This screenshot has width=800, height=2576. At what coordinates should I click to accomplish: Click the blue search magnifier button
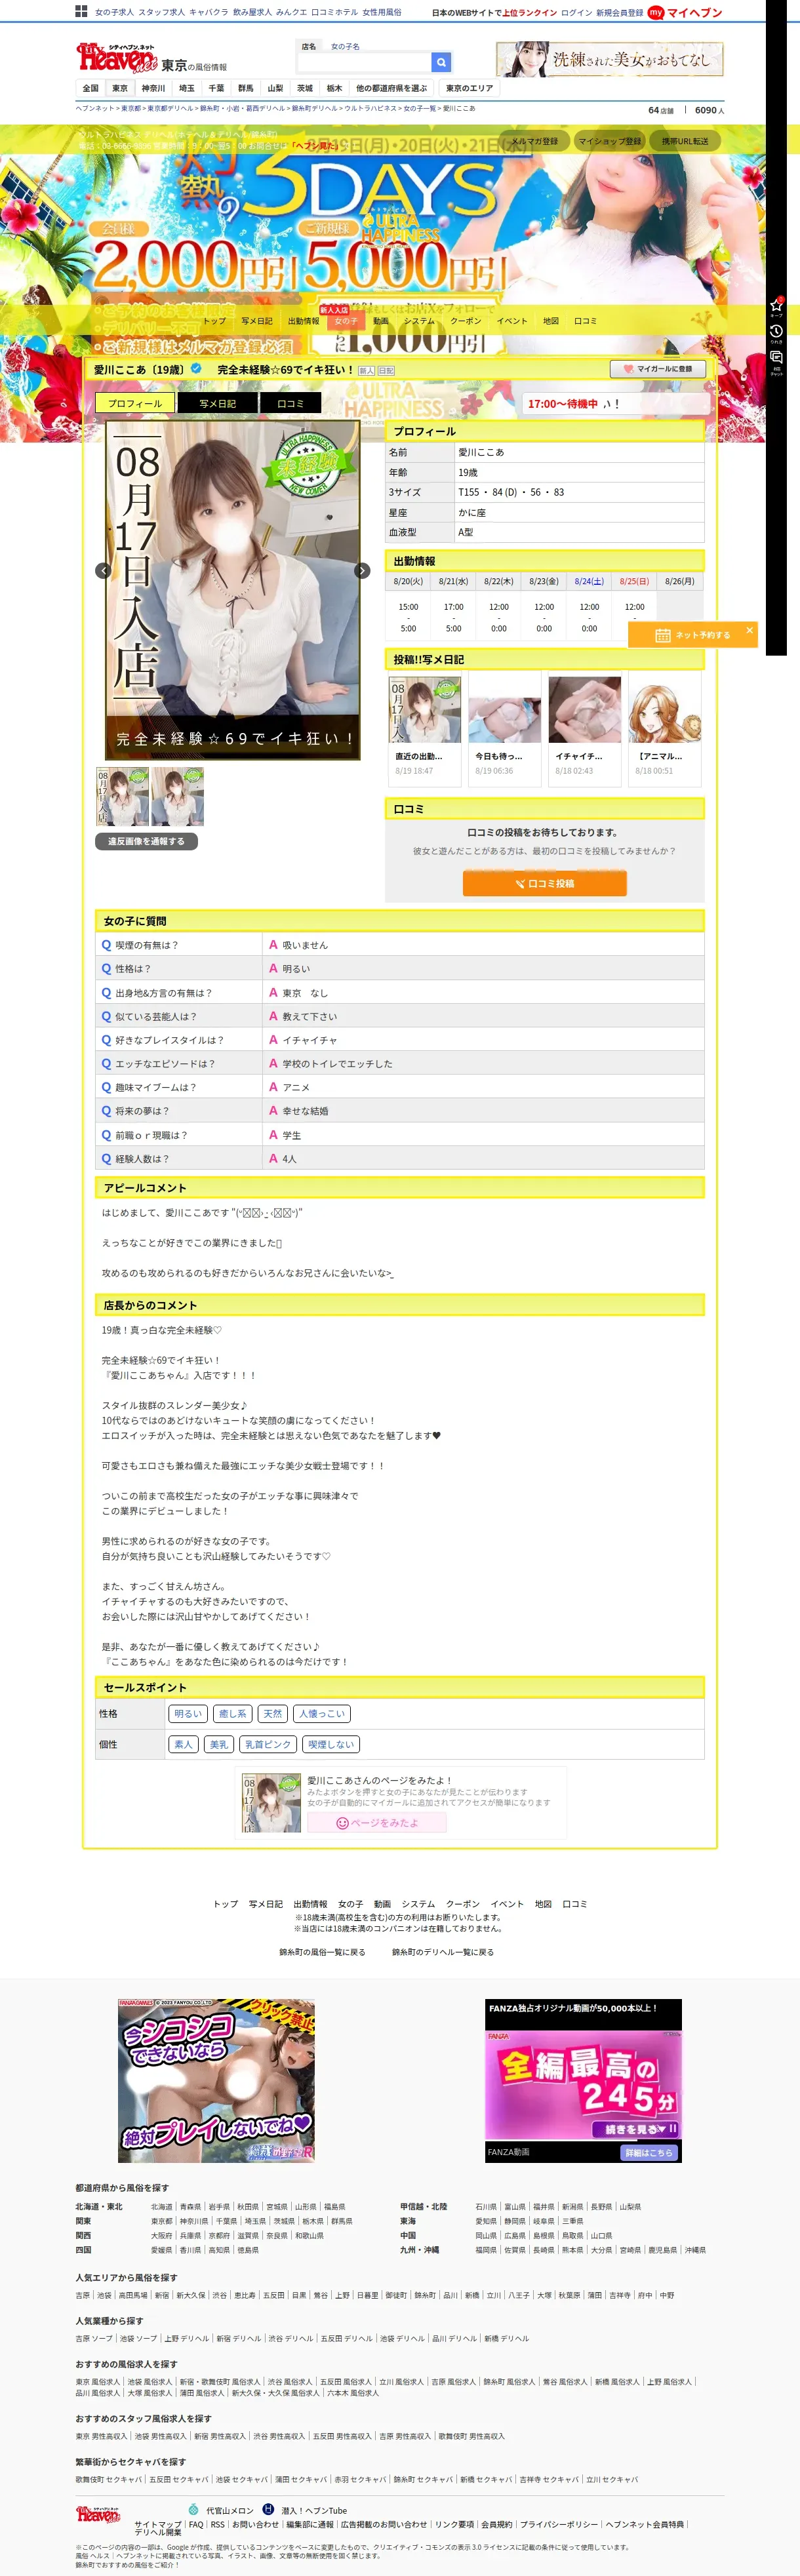(x=440, y=63)
